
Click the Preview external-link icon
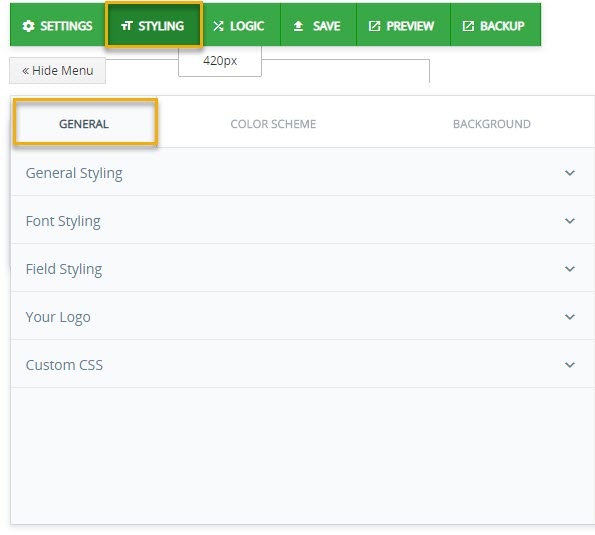374,26
